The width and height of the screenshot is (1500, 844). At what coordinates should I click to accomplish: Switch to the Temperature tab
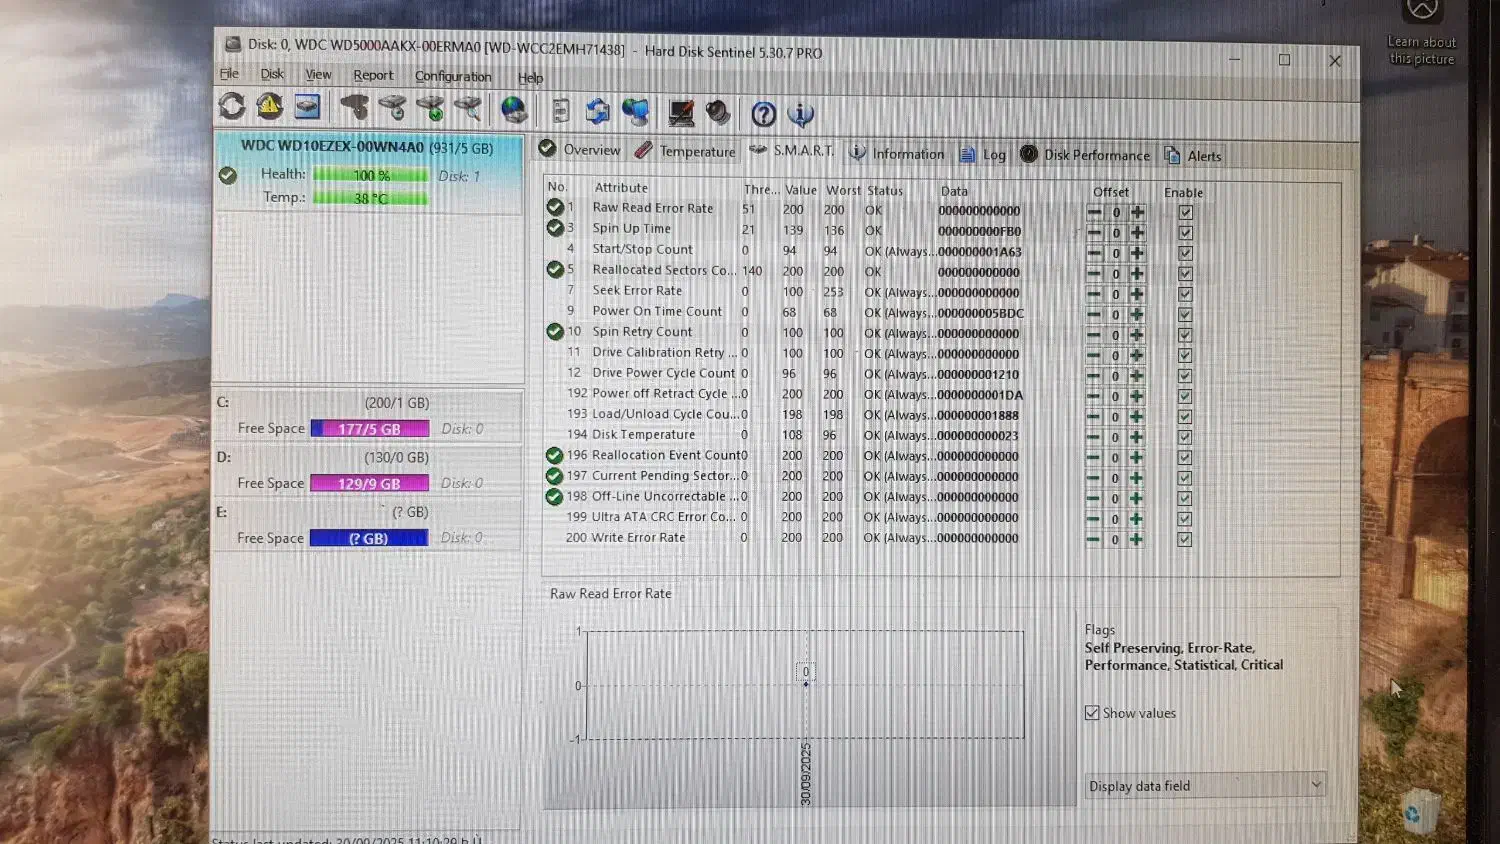click(686, 151)
